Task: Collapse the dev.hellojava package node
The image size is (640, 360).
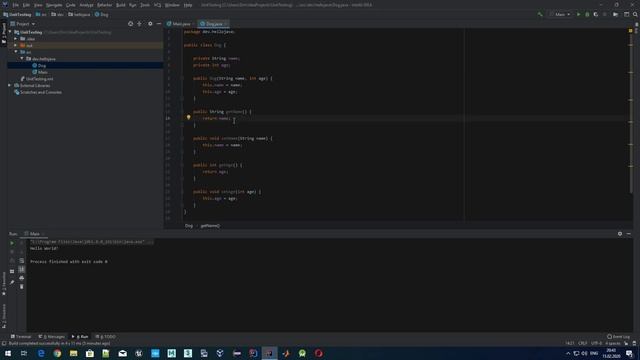Action: click(x=22, y=59)
